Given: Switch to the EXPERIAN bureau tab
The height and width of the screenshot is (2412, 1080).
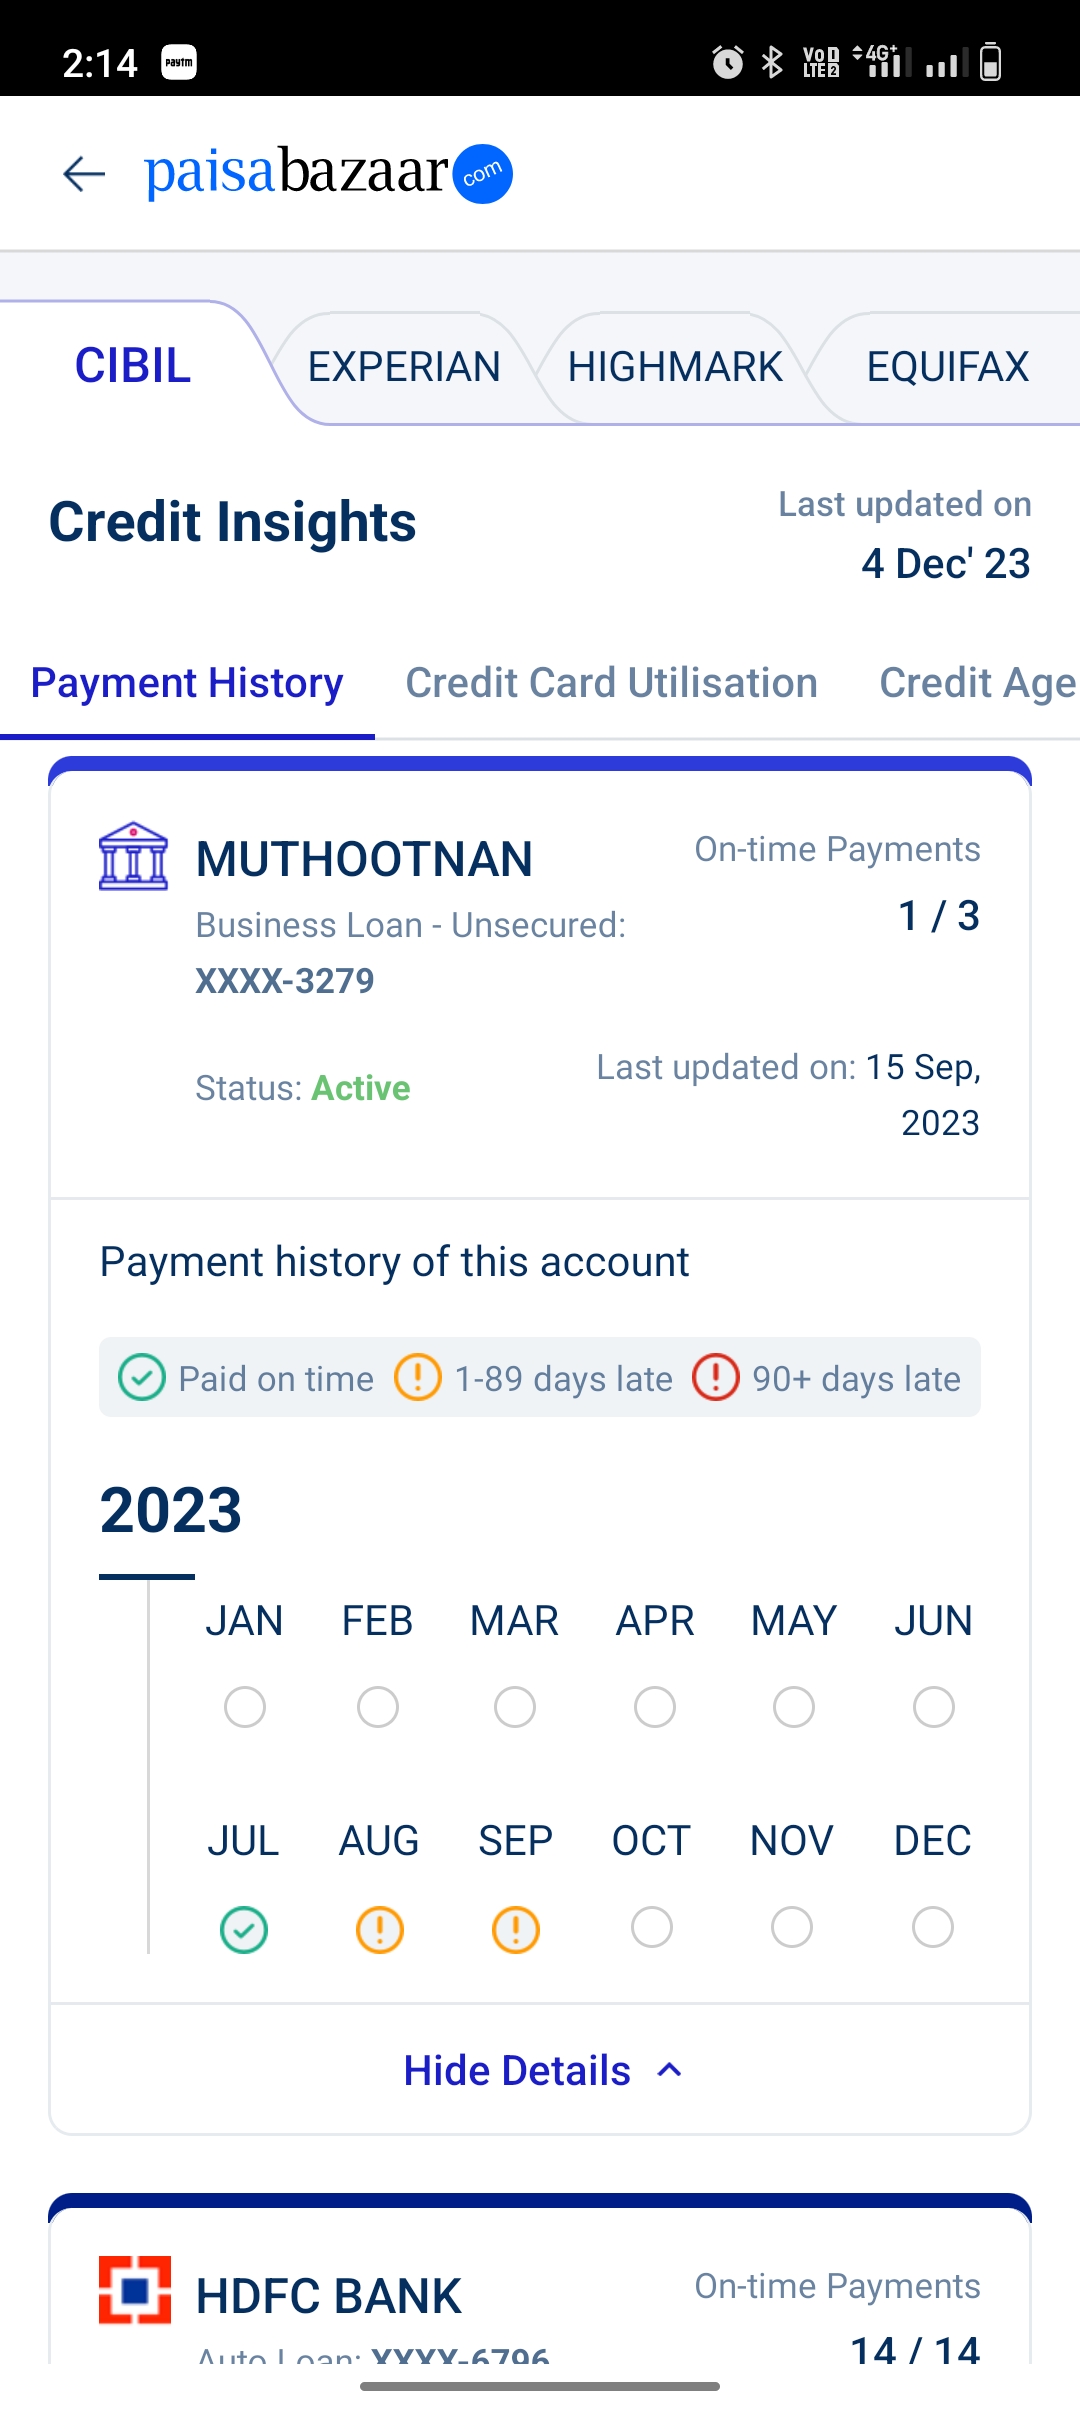Looking at the screenshot, I should [404, 367].
